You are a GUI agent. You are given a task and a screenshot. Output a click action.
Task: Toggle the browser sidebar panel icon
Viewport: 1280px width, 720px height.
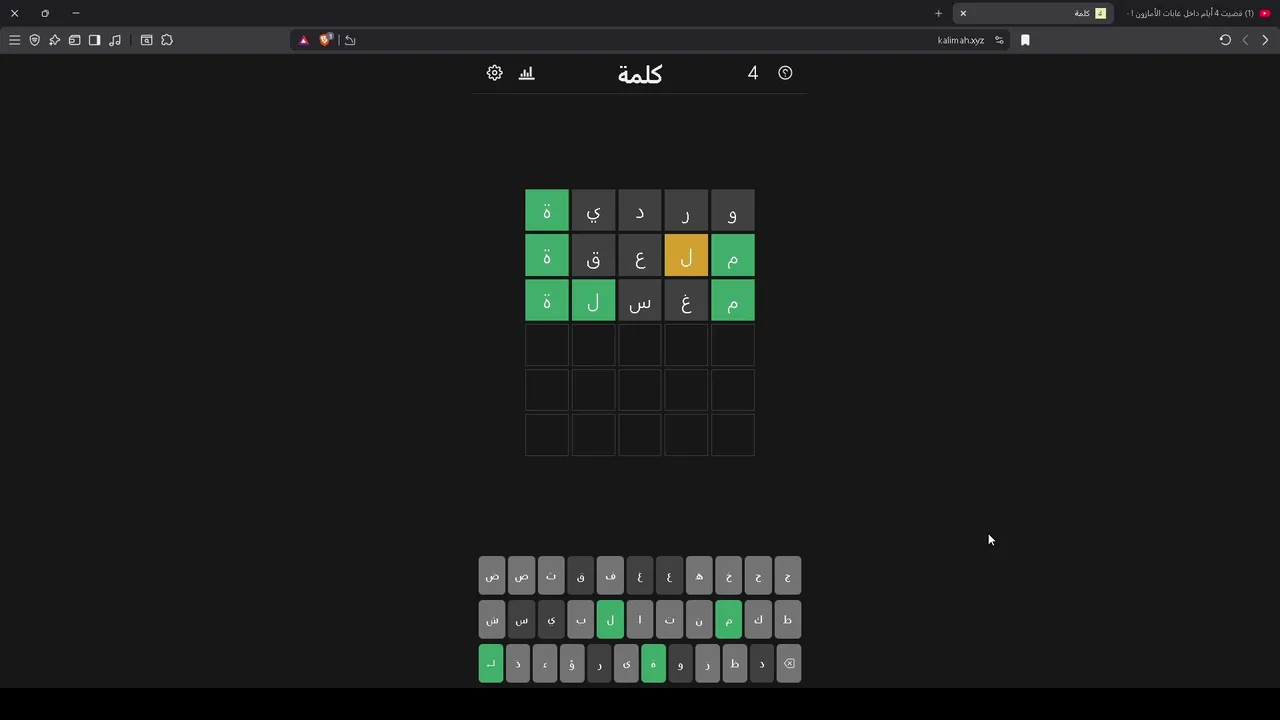[x=95, y=40]
